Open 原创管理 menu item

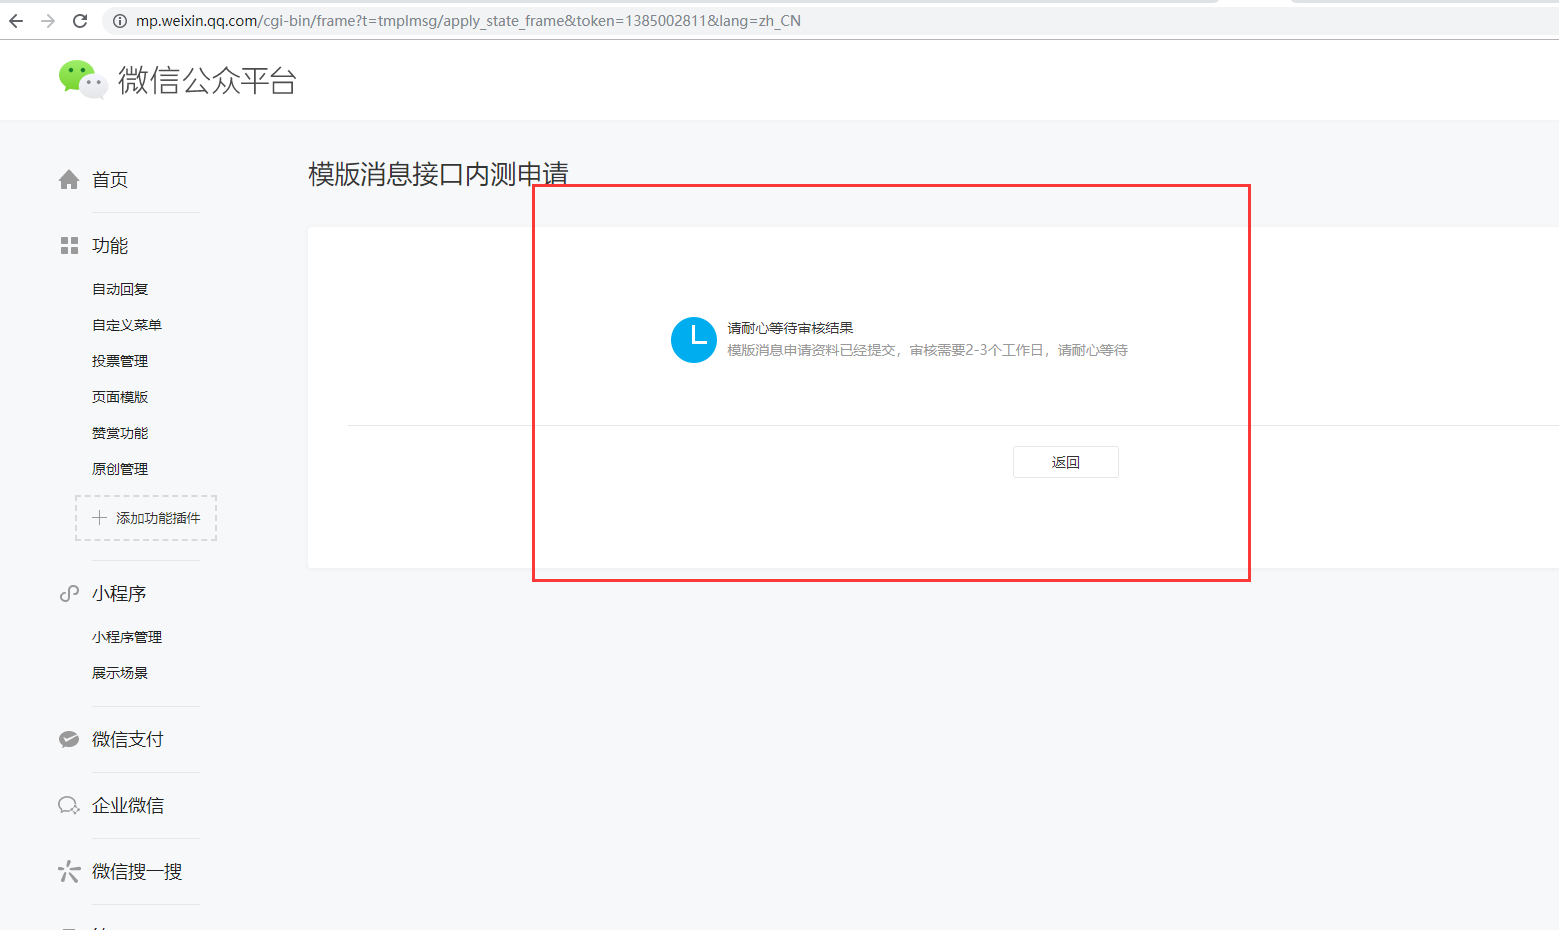tap(120, 469)
